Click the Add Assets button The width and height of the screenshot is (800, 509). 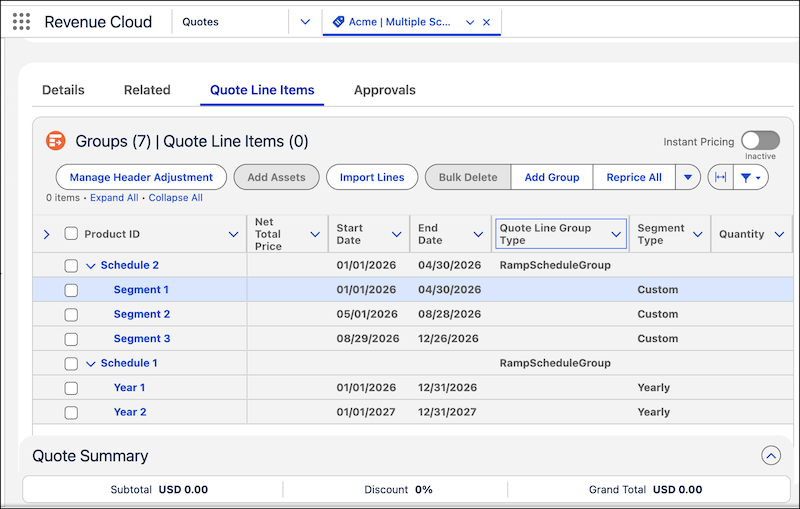pyautogui.click(x=277, y=177)
